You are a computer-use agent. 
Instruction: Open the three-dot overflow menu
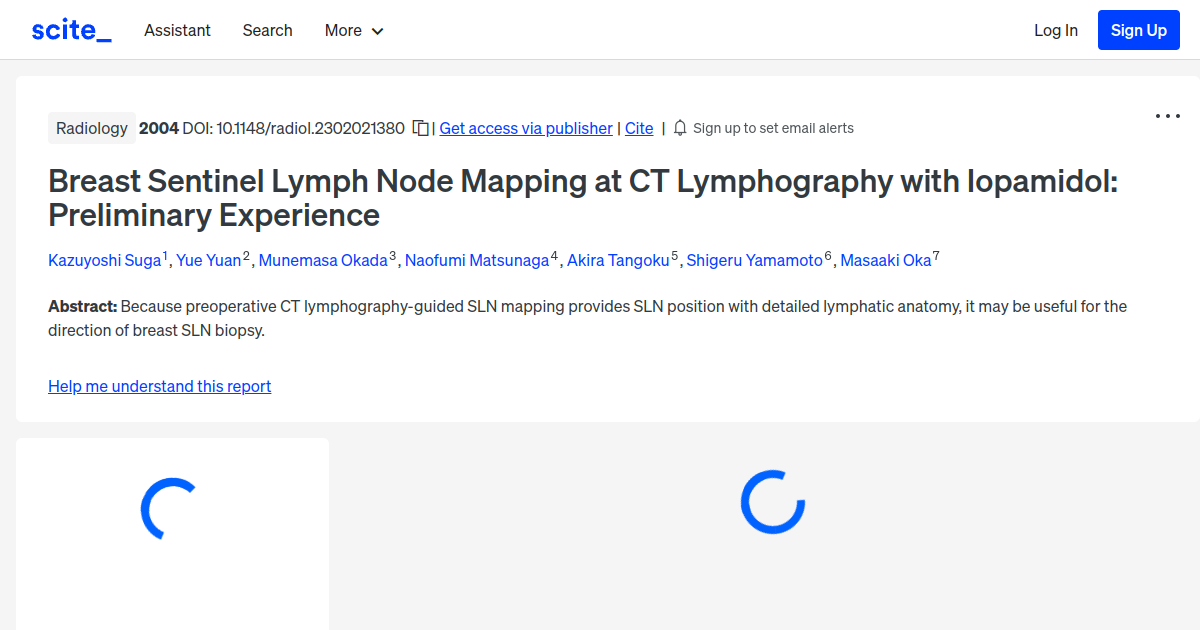pos(1167,116)
